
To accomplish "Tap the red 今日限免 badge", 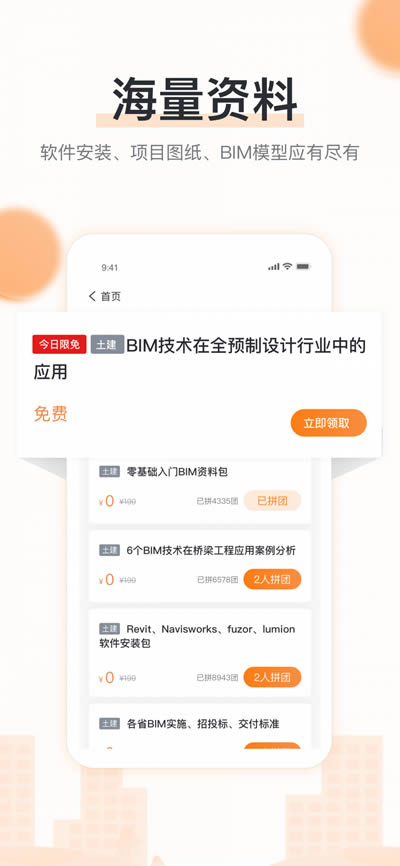I will pyautogui.click(x=60, y=345).
